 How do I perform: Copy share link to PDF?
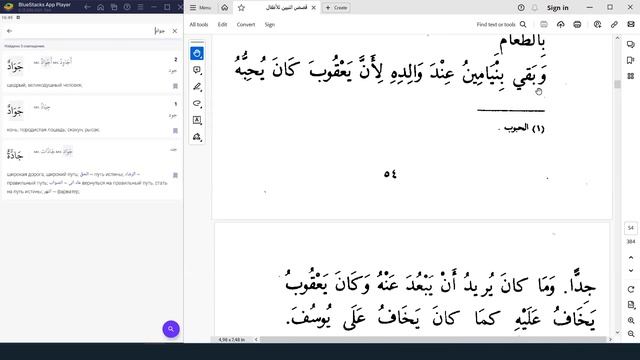click(614, 24)
